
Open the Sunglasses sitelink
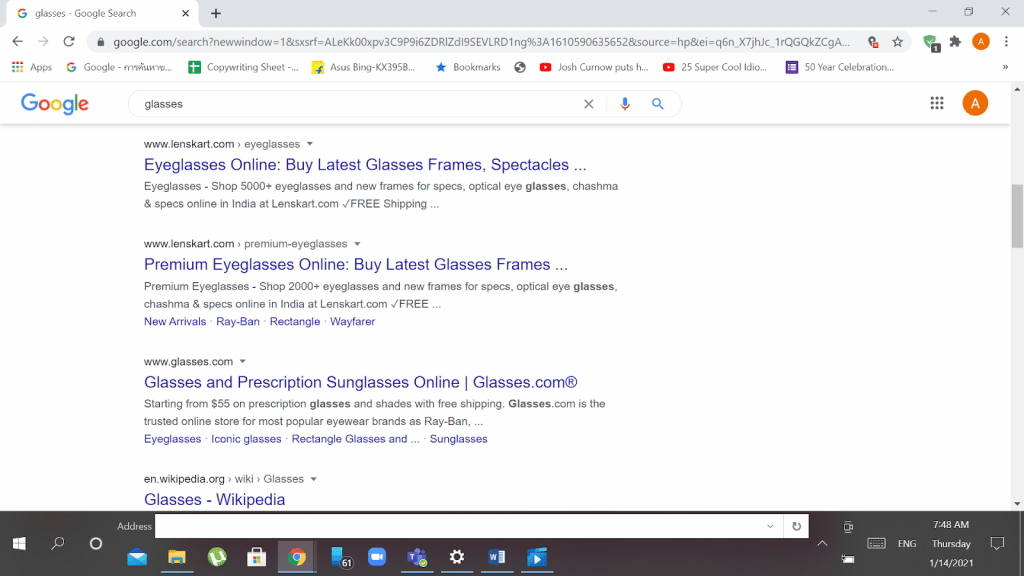tap(458, 439)
